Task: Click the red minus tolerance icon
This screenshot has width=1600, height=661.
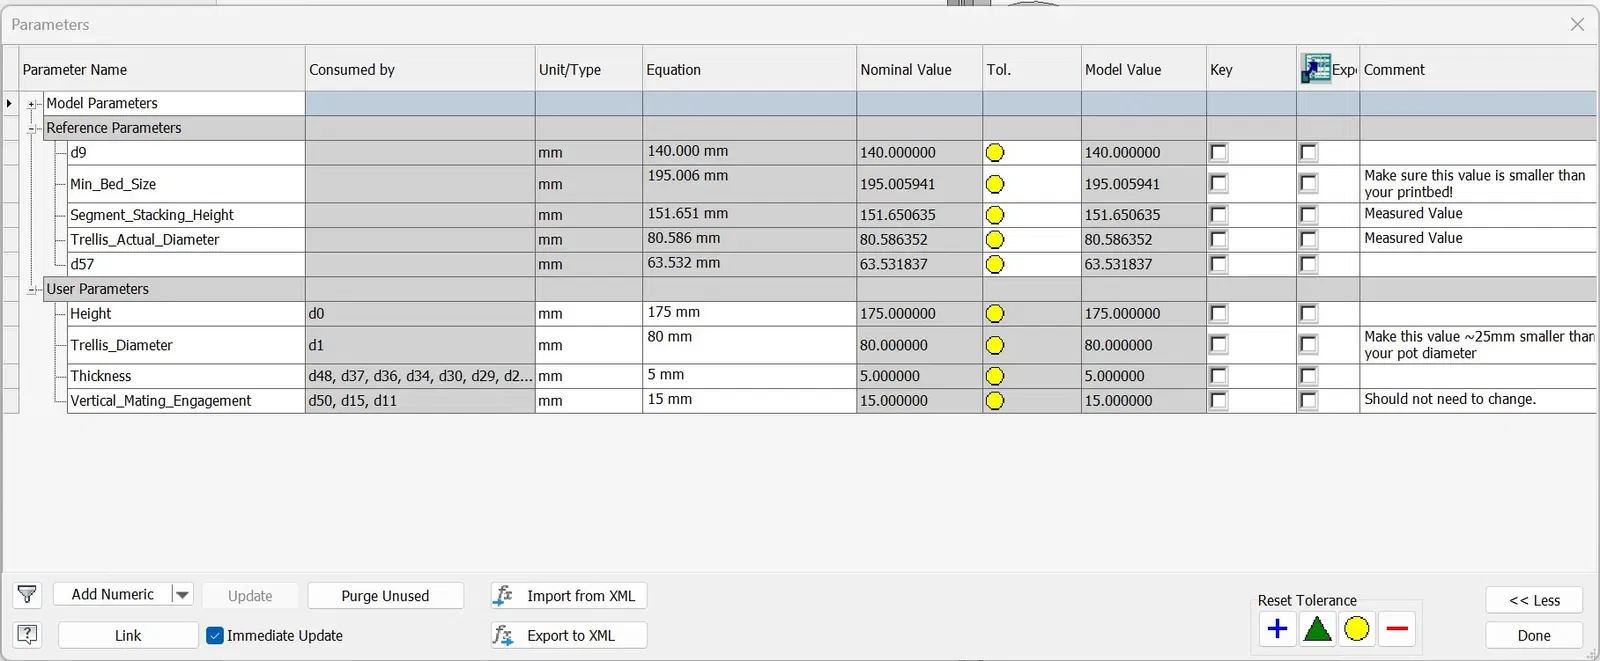Action: pos(1397,629)
